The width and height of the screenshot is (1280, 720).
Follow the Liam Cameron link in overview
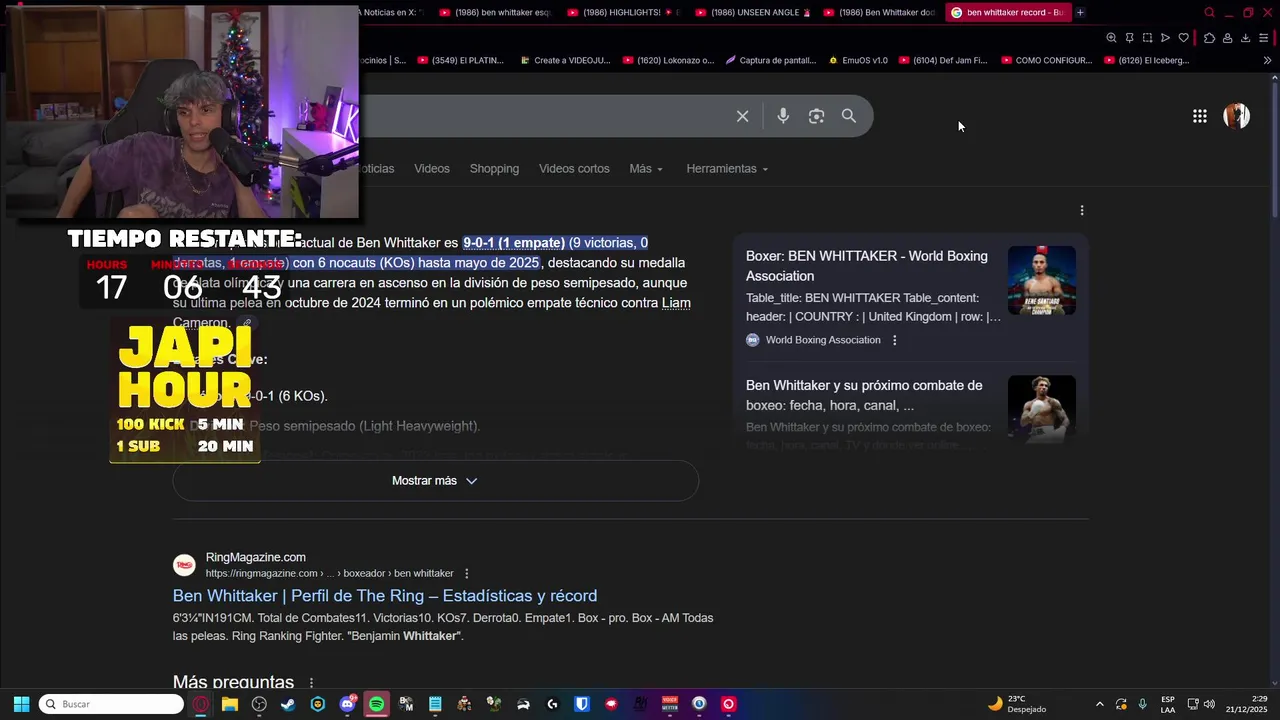click(676, 303)
